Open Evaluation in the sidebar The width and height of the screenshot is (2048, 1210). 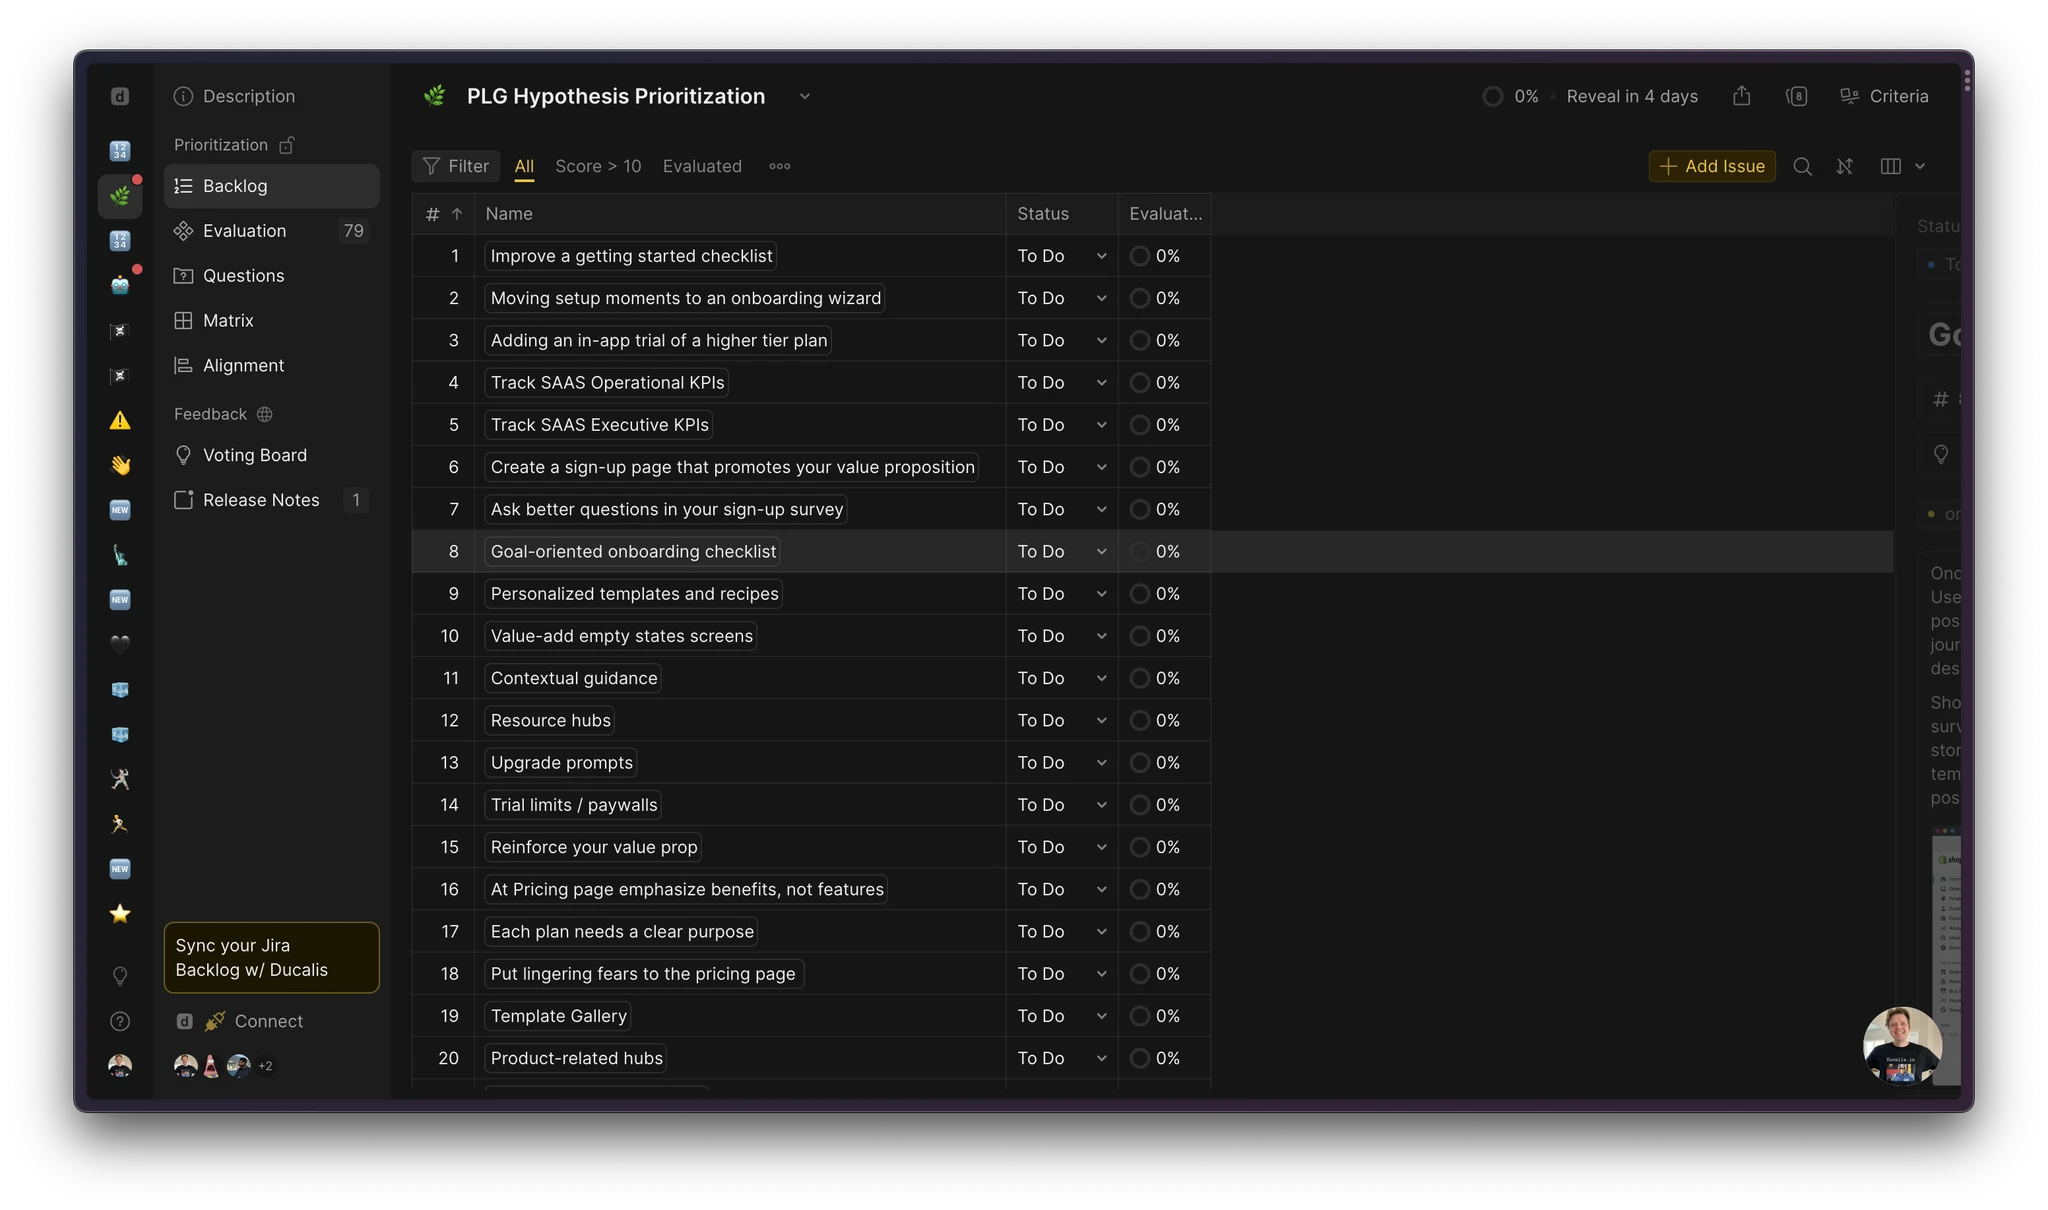(272, 231)
